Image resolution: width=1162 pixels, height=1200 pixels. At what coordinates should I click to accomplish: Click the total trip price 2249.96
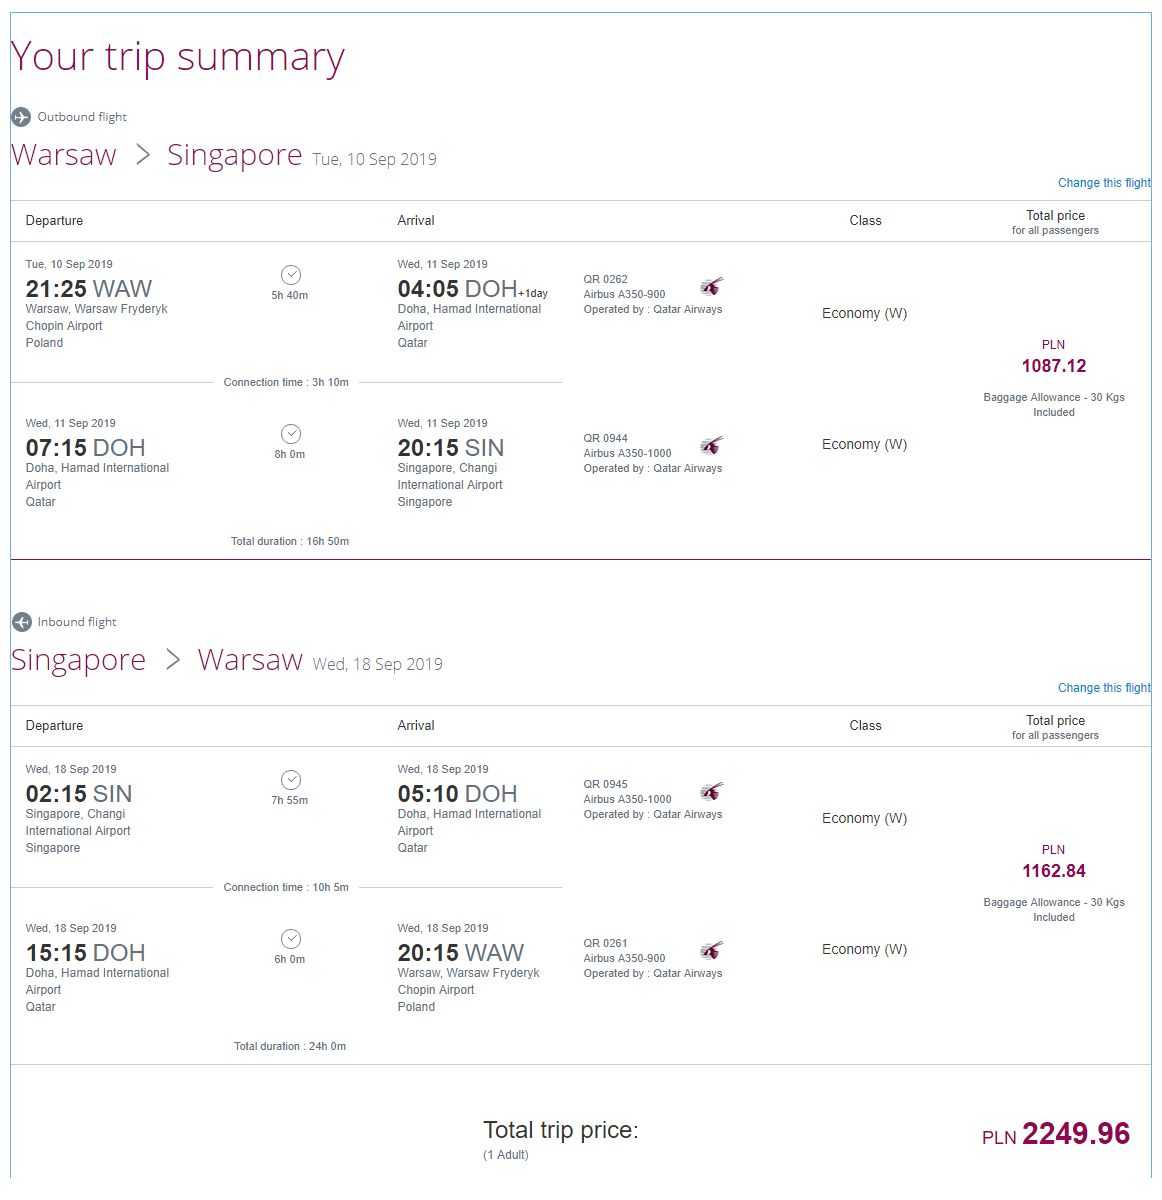pyautogui.click(x=1076, y=1134)
